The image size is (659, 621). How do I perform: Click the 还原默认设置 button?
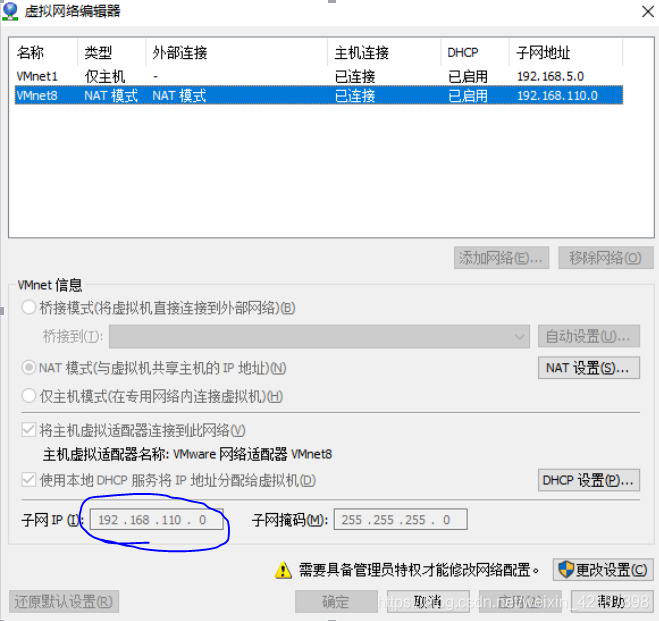click(x=64, y=601)
